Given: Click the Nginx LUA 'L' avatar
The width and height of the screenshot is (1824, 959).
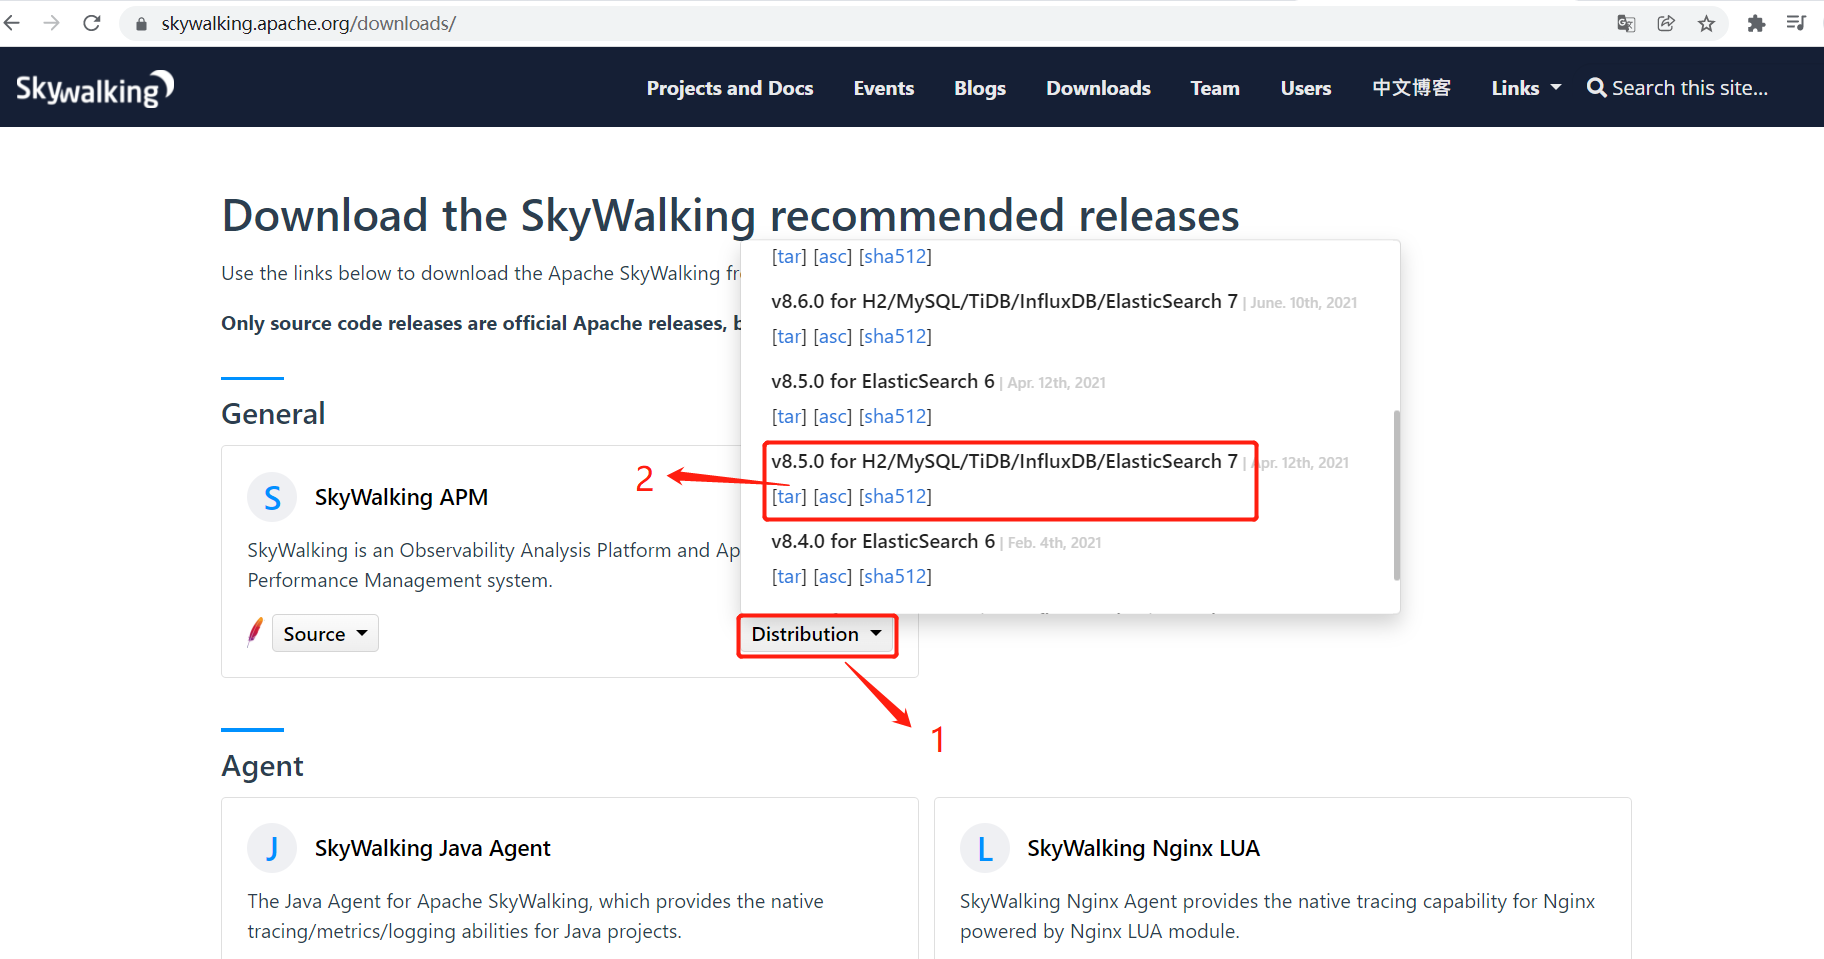Looking at the screenshot, I should (985, 848).
